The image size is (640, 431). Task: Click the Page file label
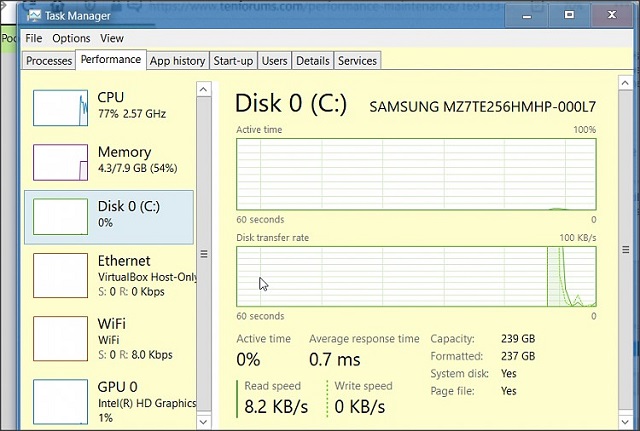coord(452,391)
